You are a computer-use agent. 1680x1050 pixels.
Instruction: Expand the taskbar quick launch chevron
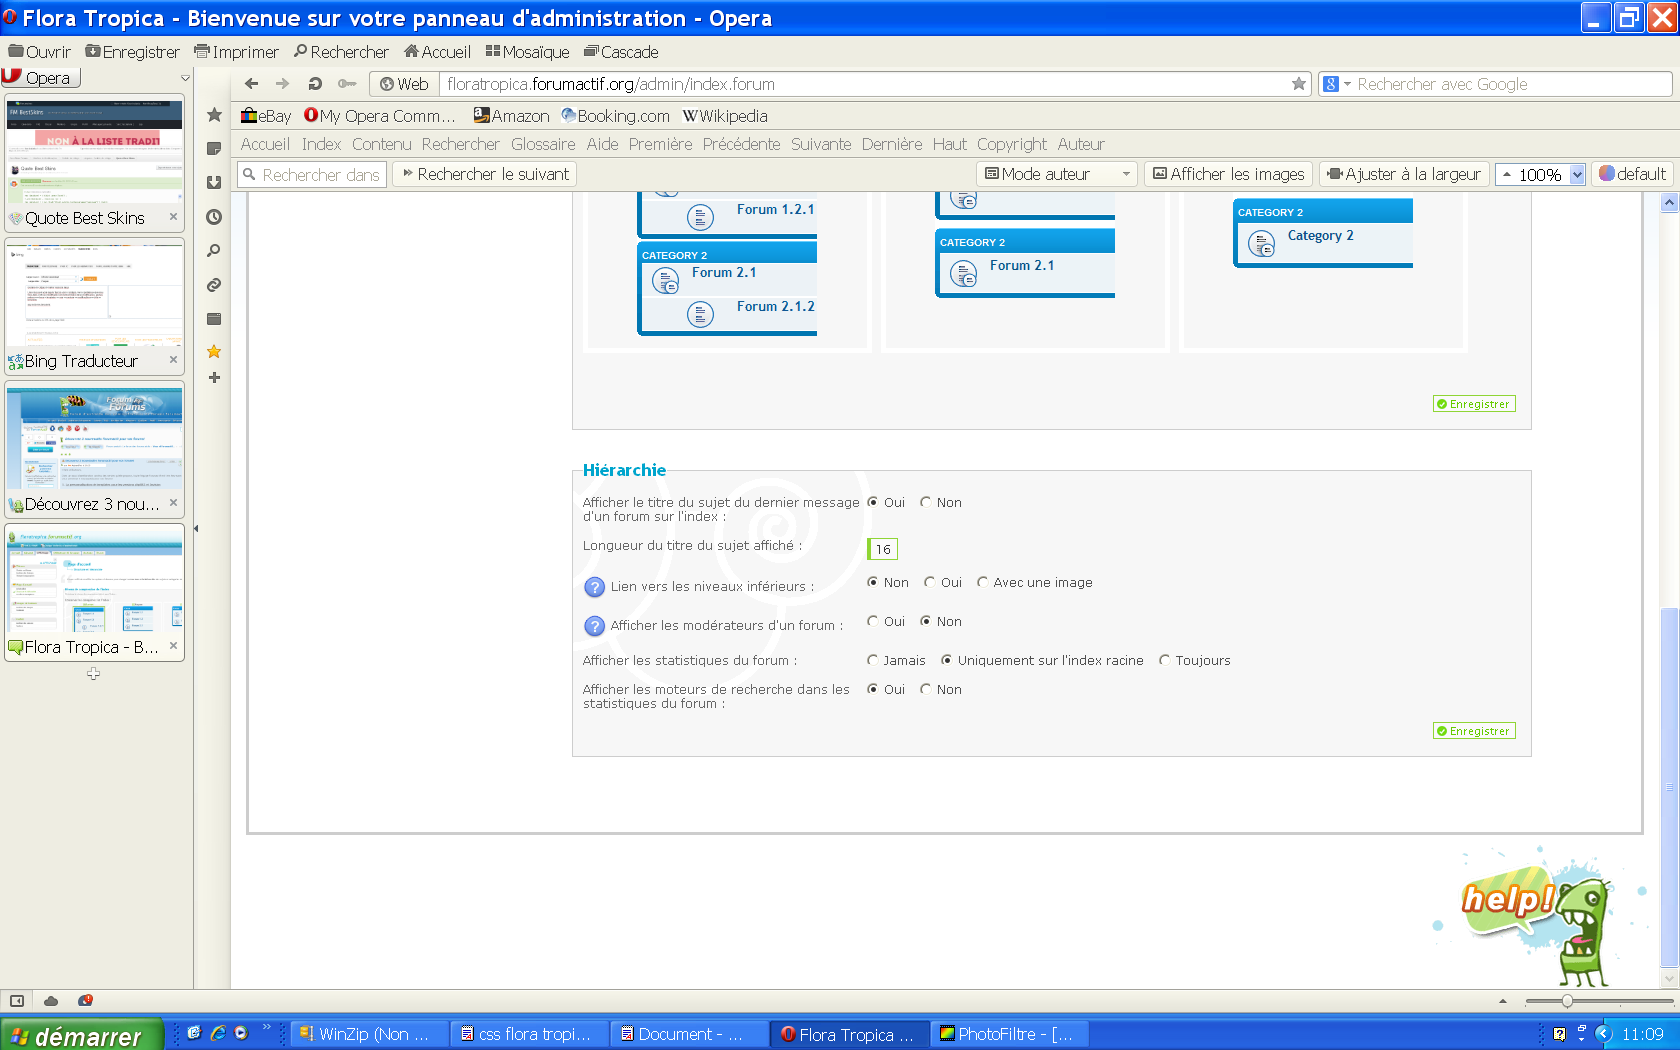pos(267,1027)
